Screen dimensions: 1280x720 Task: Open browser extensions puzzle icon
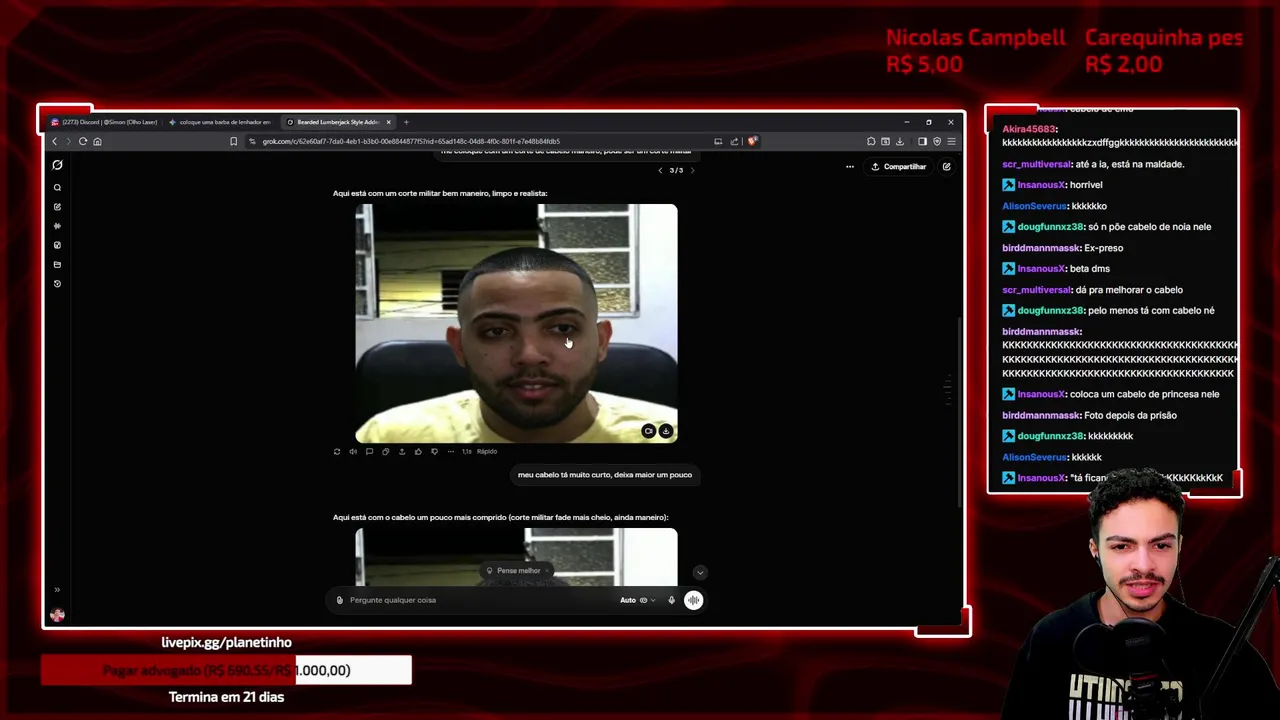tap(871, 141)
